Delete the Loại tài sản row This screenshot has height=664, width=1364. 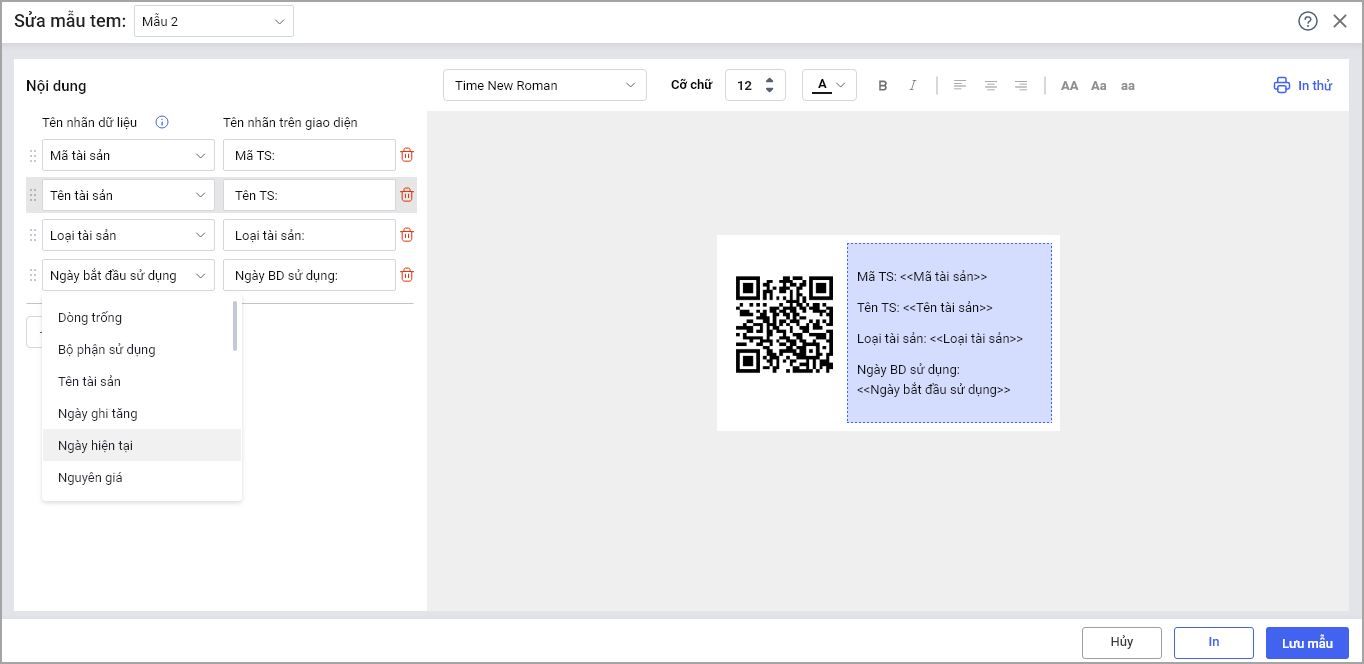(407, 235)
